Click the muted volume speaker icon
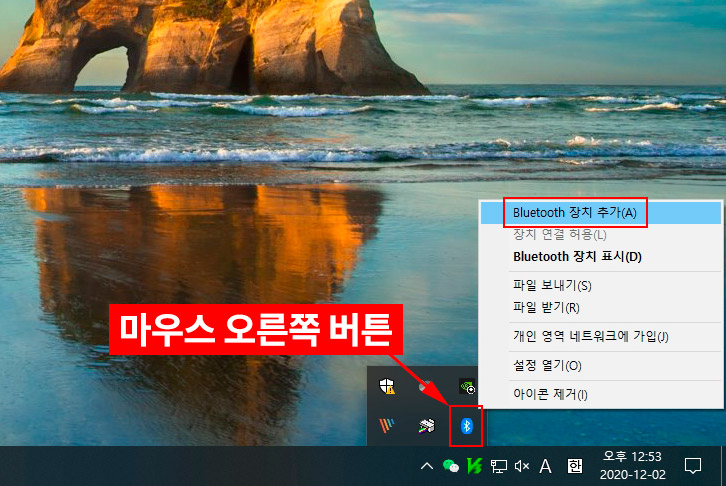Viewport: 726px width, 486px height. pos(522,466)
